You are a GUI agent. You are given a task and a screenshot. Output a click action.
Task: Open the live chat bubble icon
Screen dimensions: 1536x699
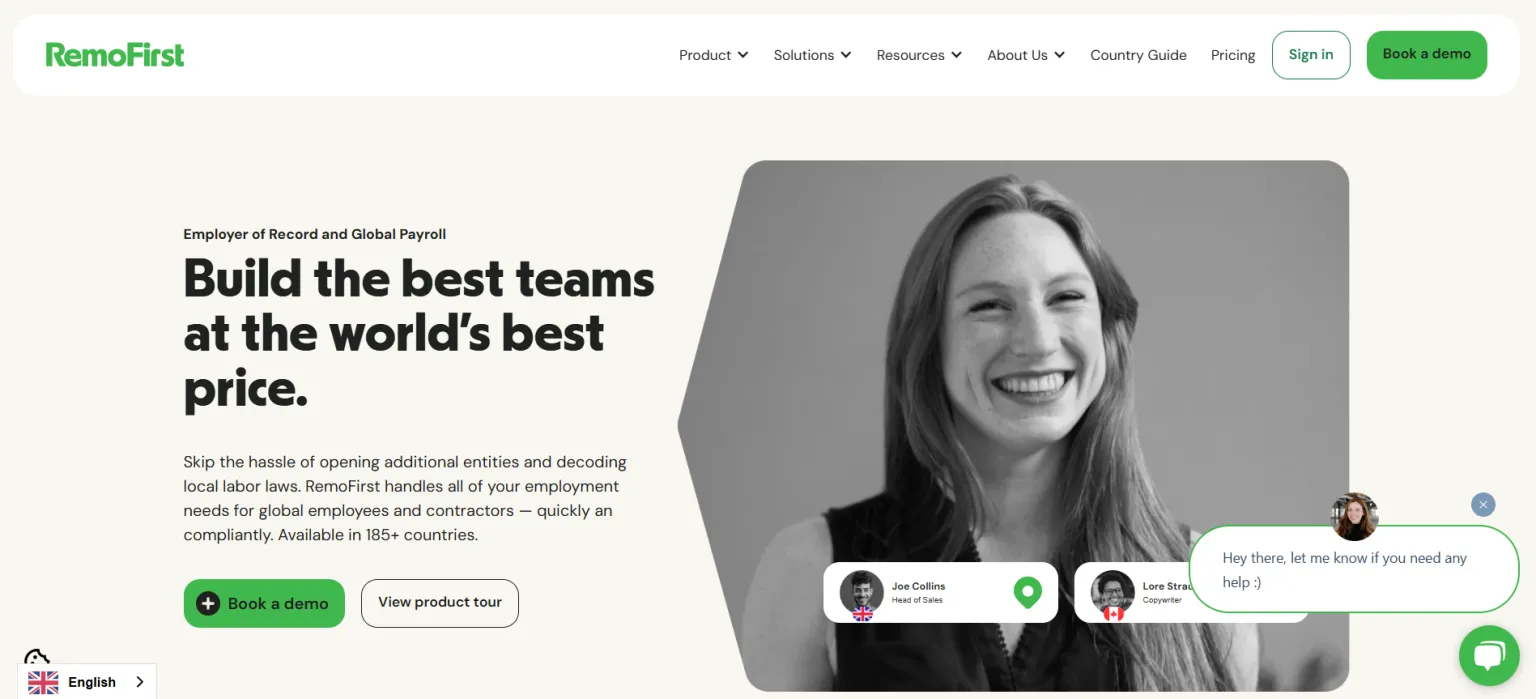(x=1489, y=656)
